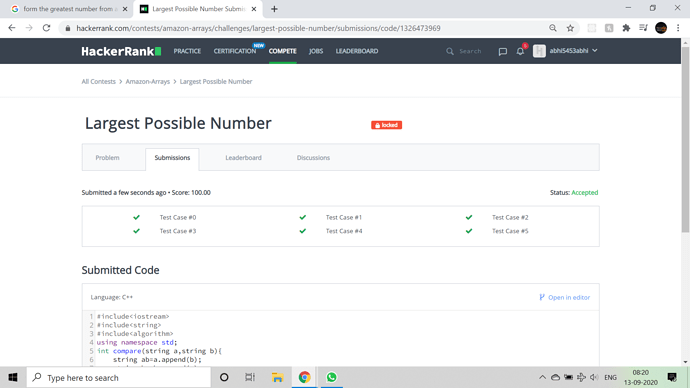The image size is (690, 388).
Task: Open submitted code in editor
Action: click(565, 297)
